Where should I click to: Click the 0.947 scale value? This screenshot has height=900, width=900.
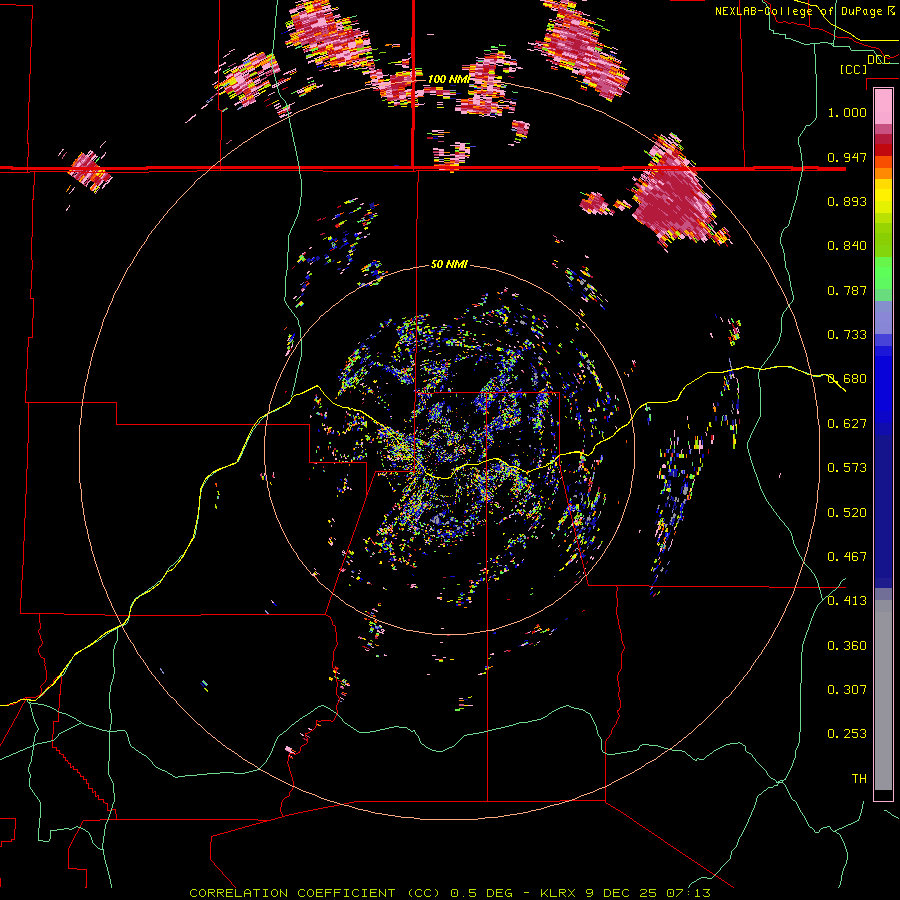tap(847, 157)
